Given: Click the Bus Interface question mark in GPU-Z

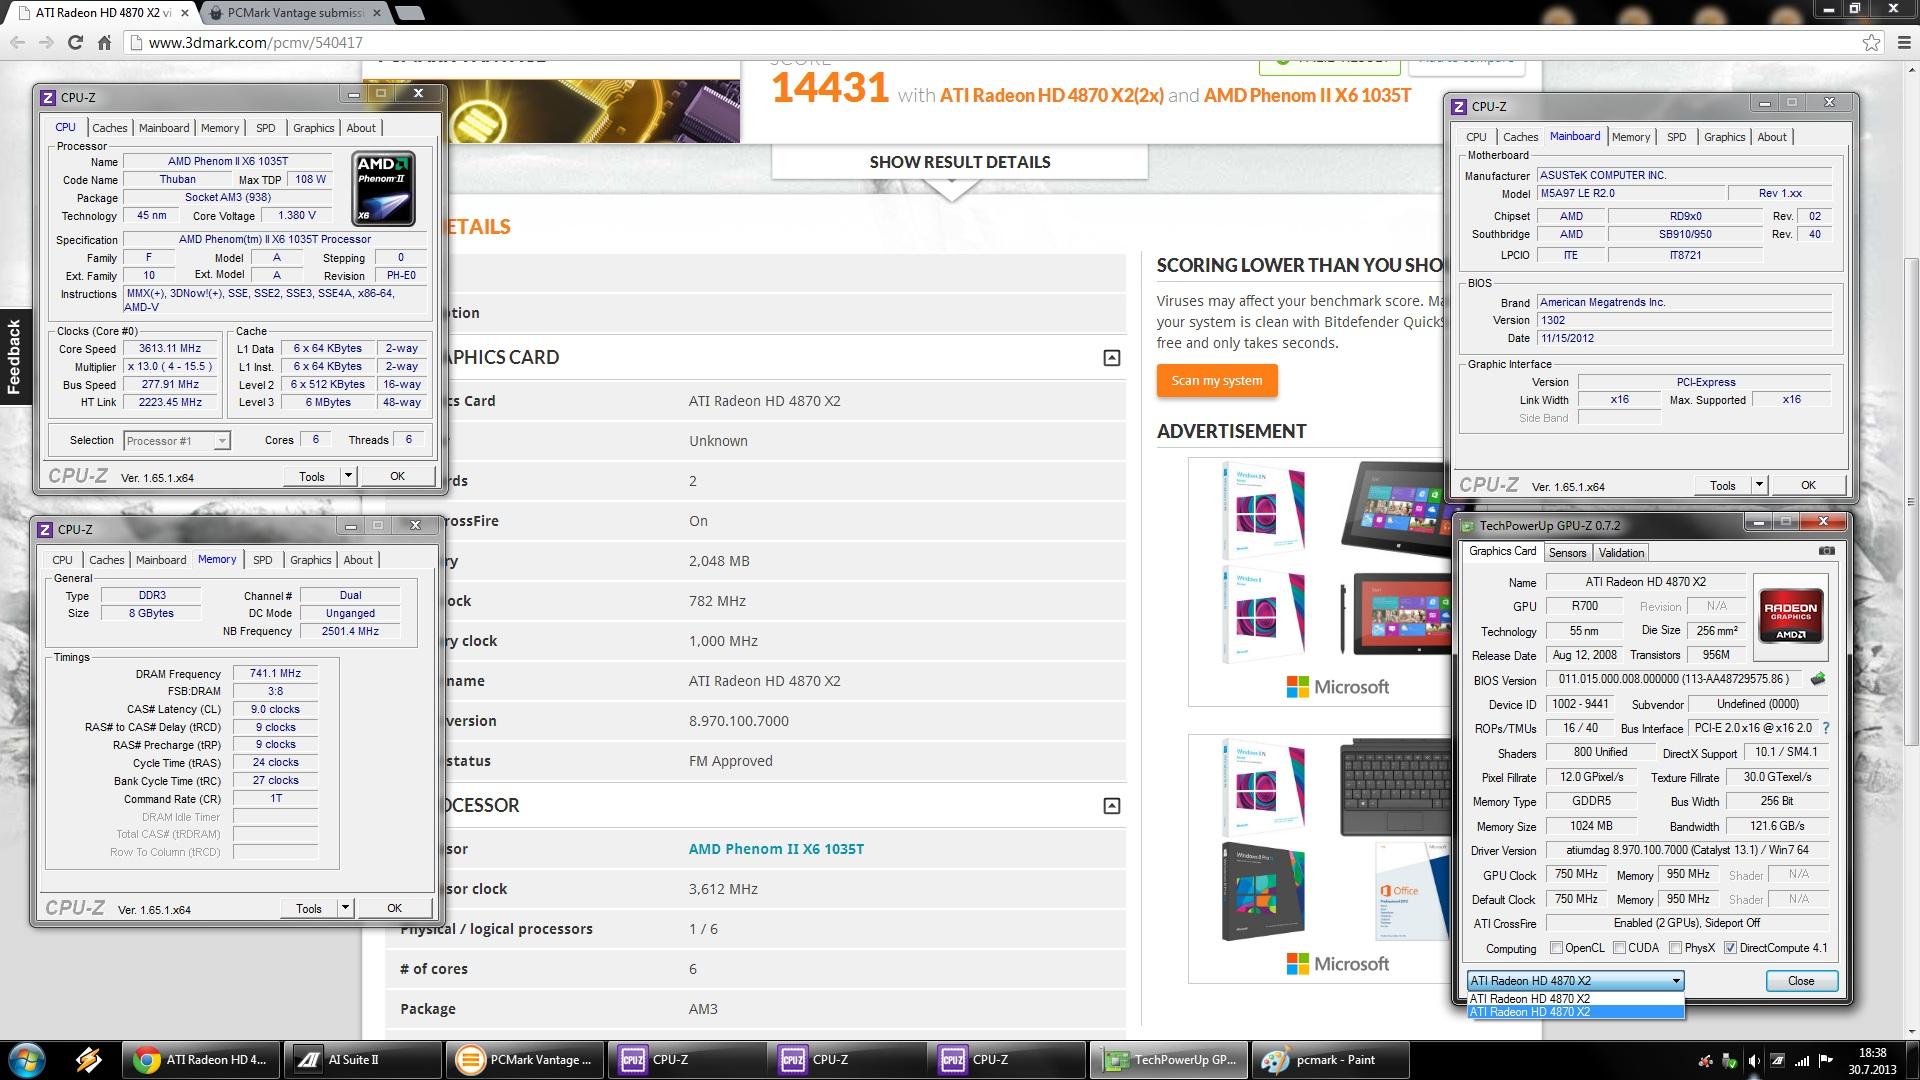Looking at the screenshot, I should (x=1825, y=728).
